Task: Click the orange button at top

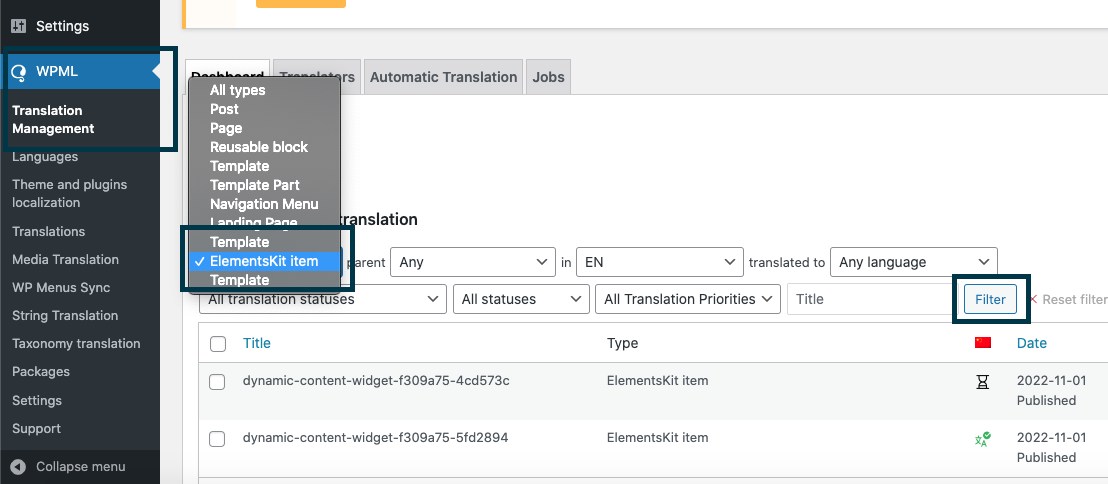Action: pyautogui.click(x=300, y=4)
